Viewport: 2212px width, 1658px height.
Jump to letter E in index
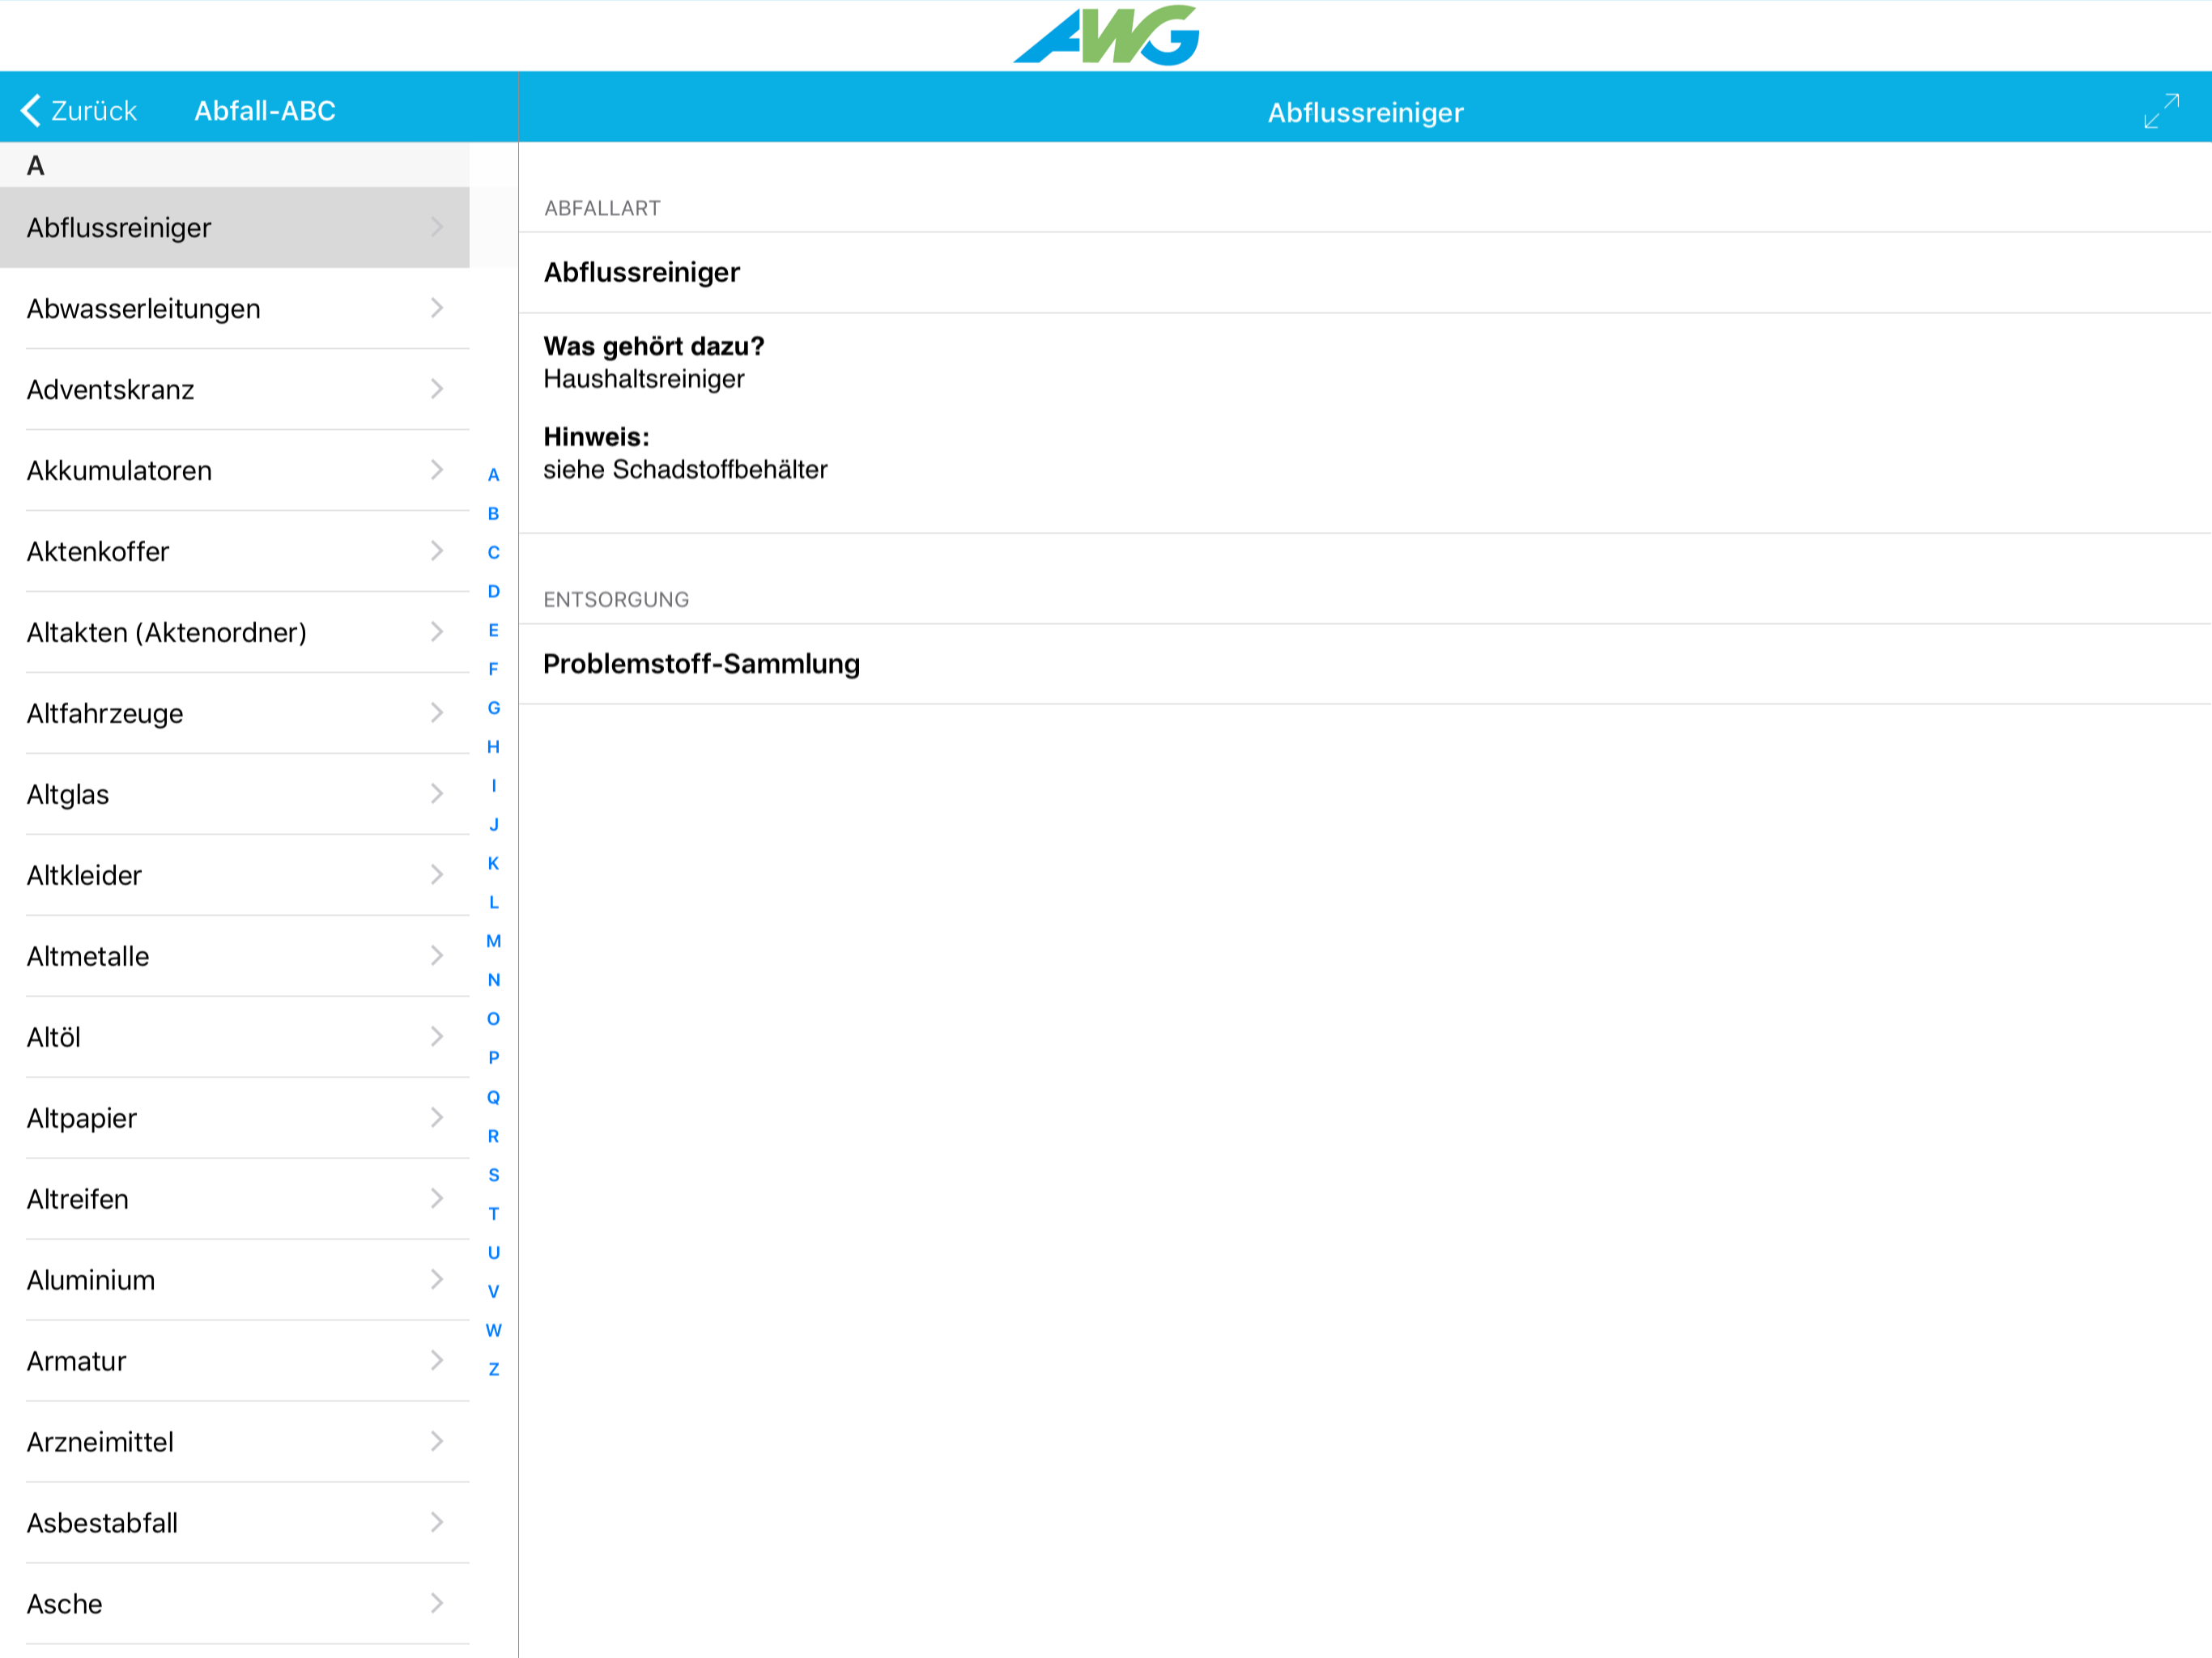point(493,631)
